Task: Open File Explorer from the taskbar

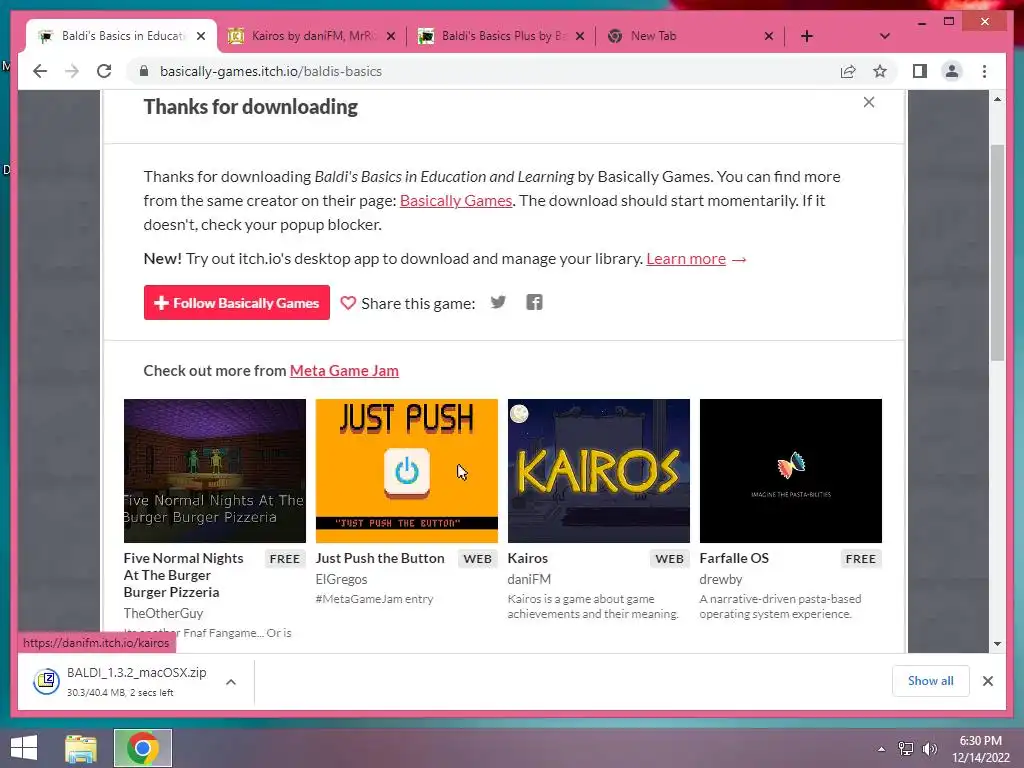Action: [x=81, y=748]
